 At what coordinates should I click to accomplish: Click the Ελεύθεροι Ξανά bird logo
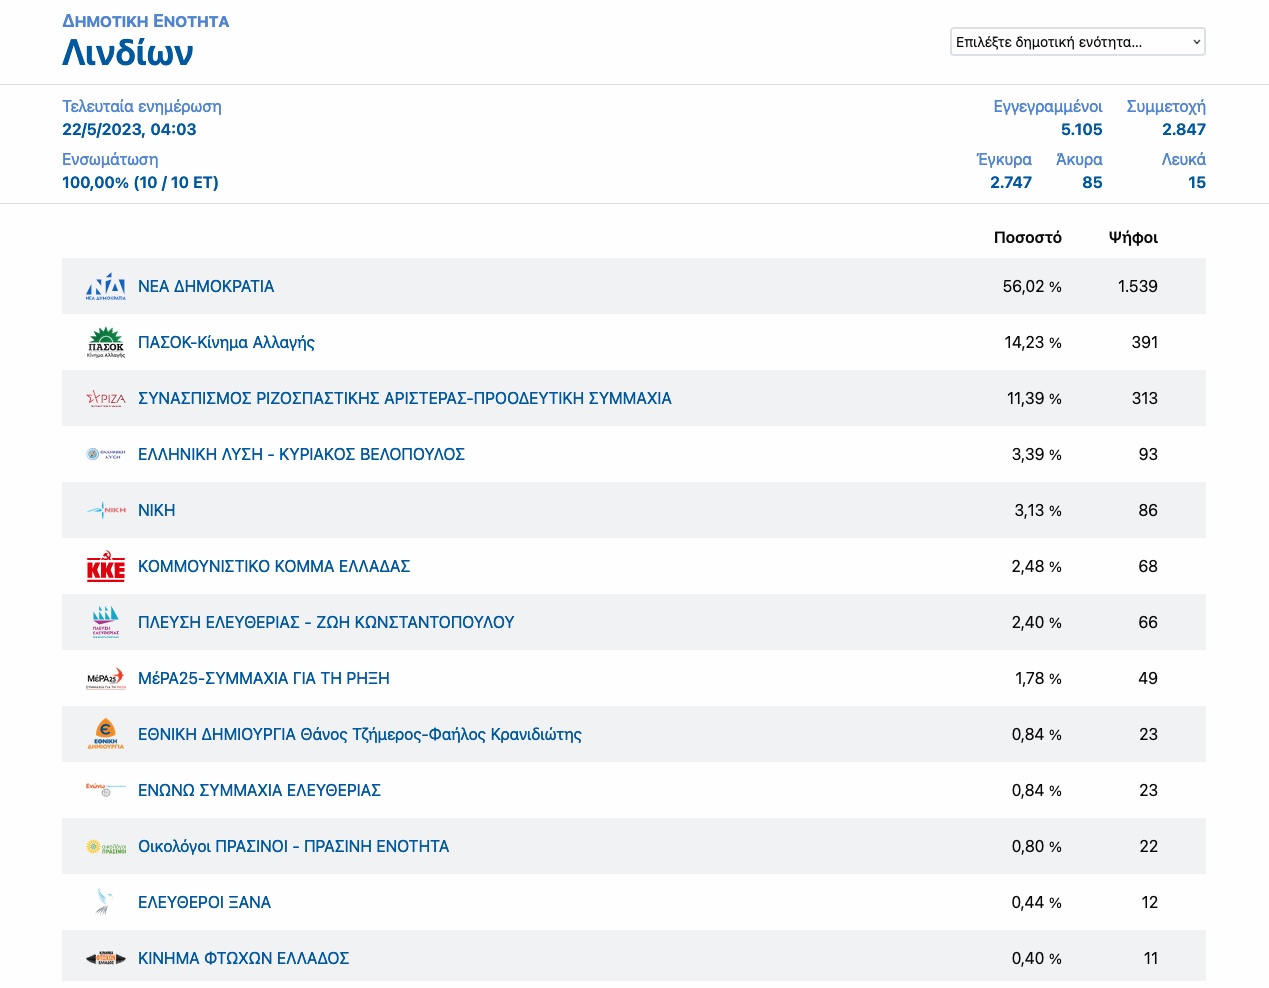(x=106, y=902)
